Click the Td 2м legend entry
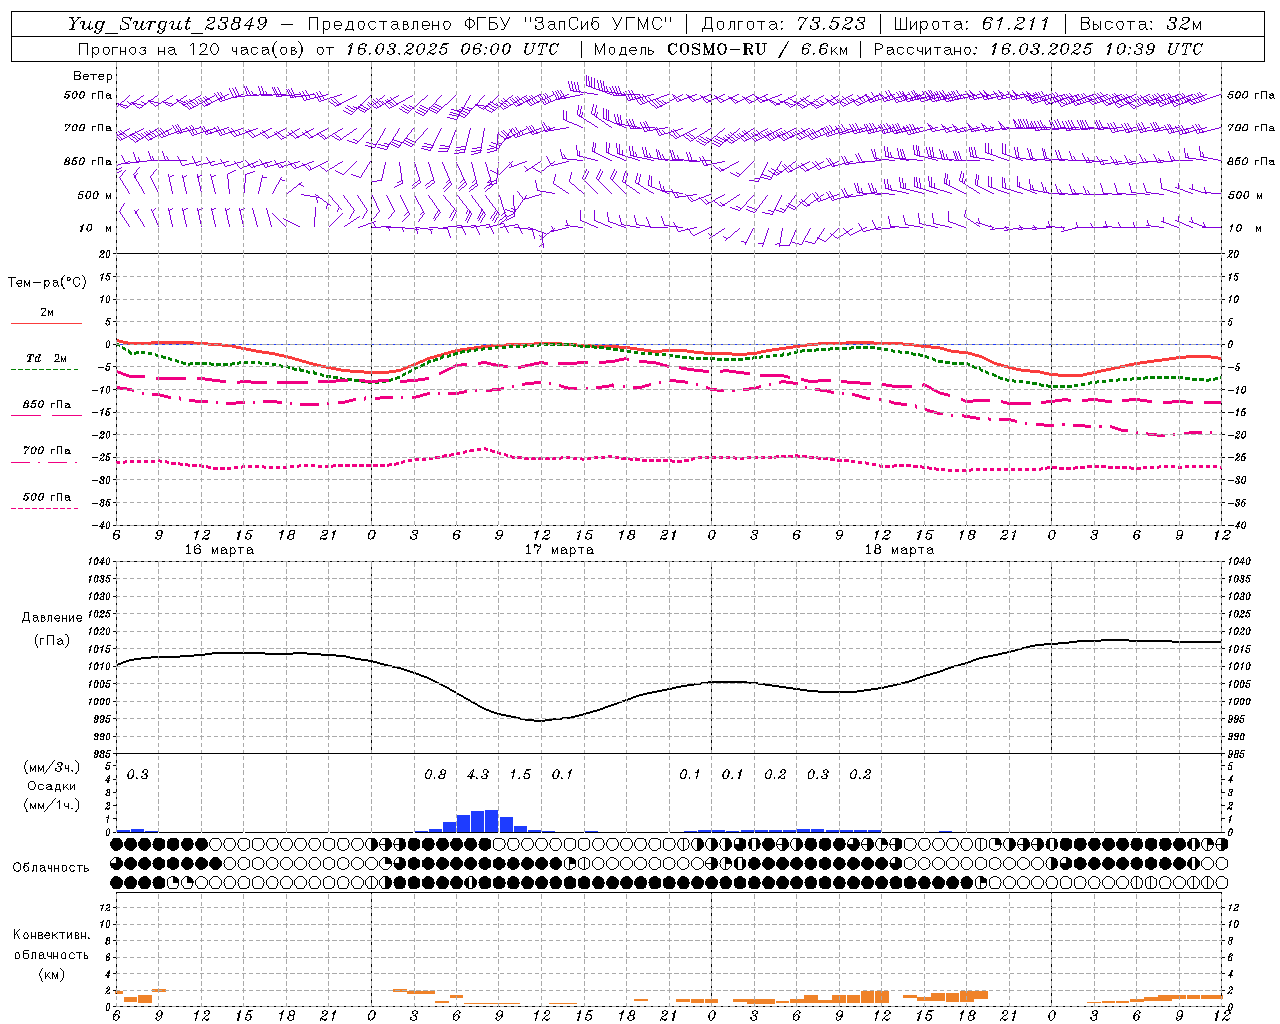Image resolution: width=1280 pixels, height=1024 pixels. (x=46, y=358)
